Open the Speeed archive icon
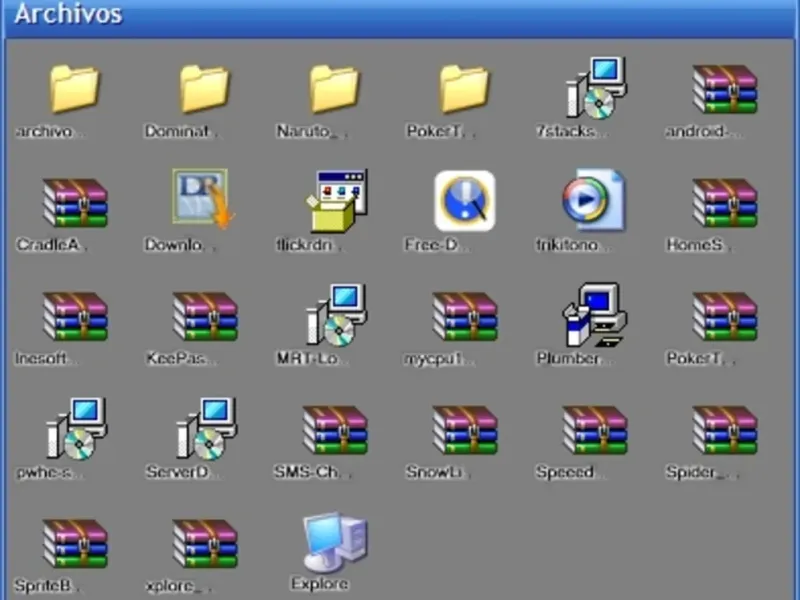The height and width of the screenshot is (600, 800). [595, 430]
